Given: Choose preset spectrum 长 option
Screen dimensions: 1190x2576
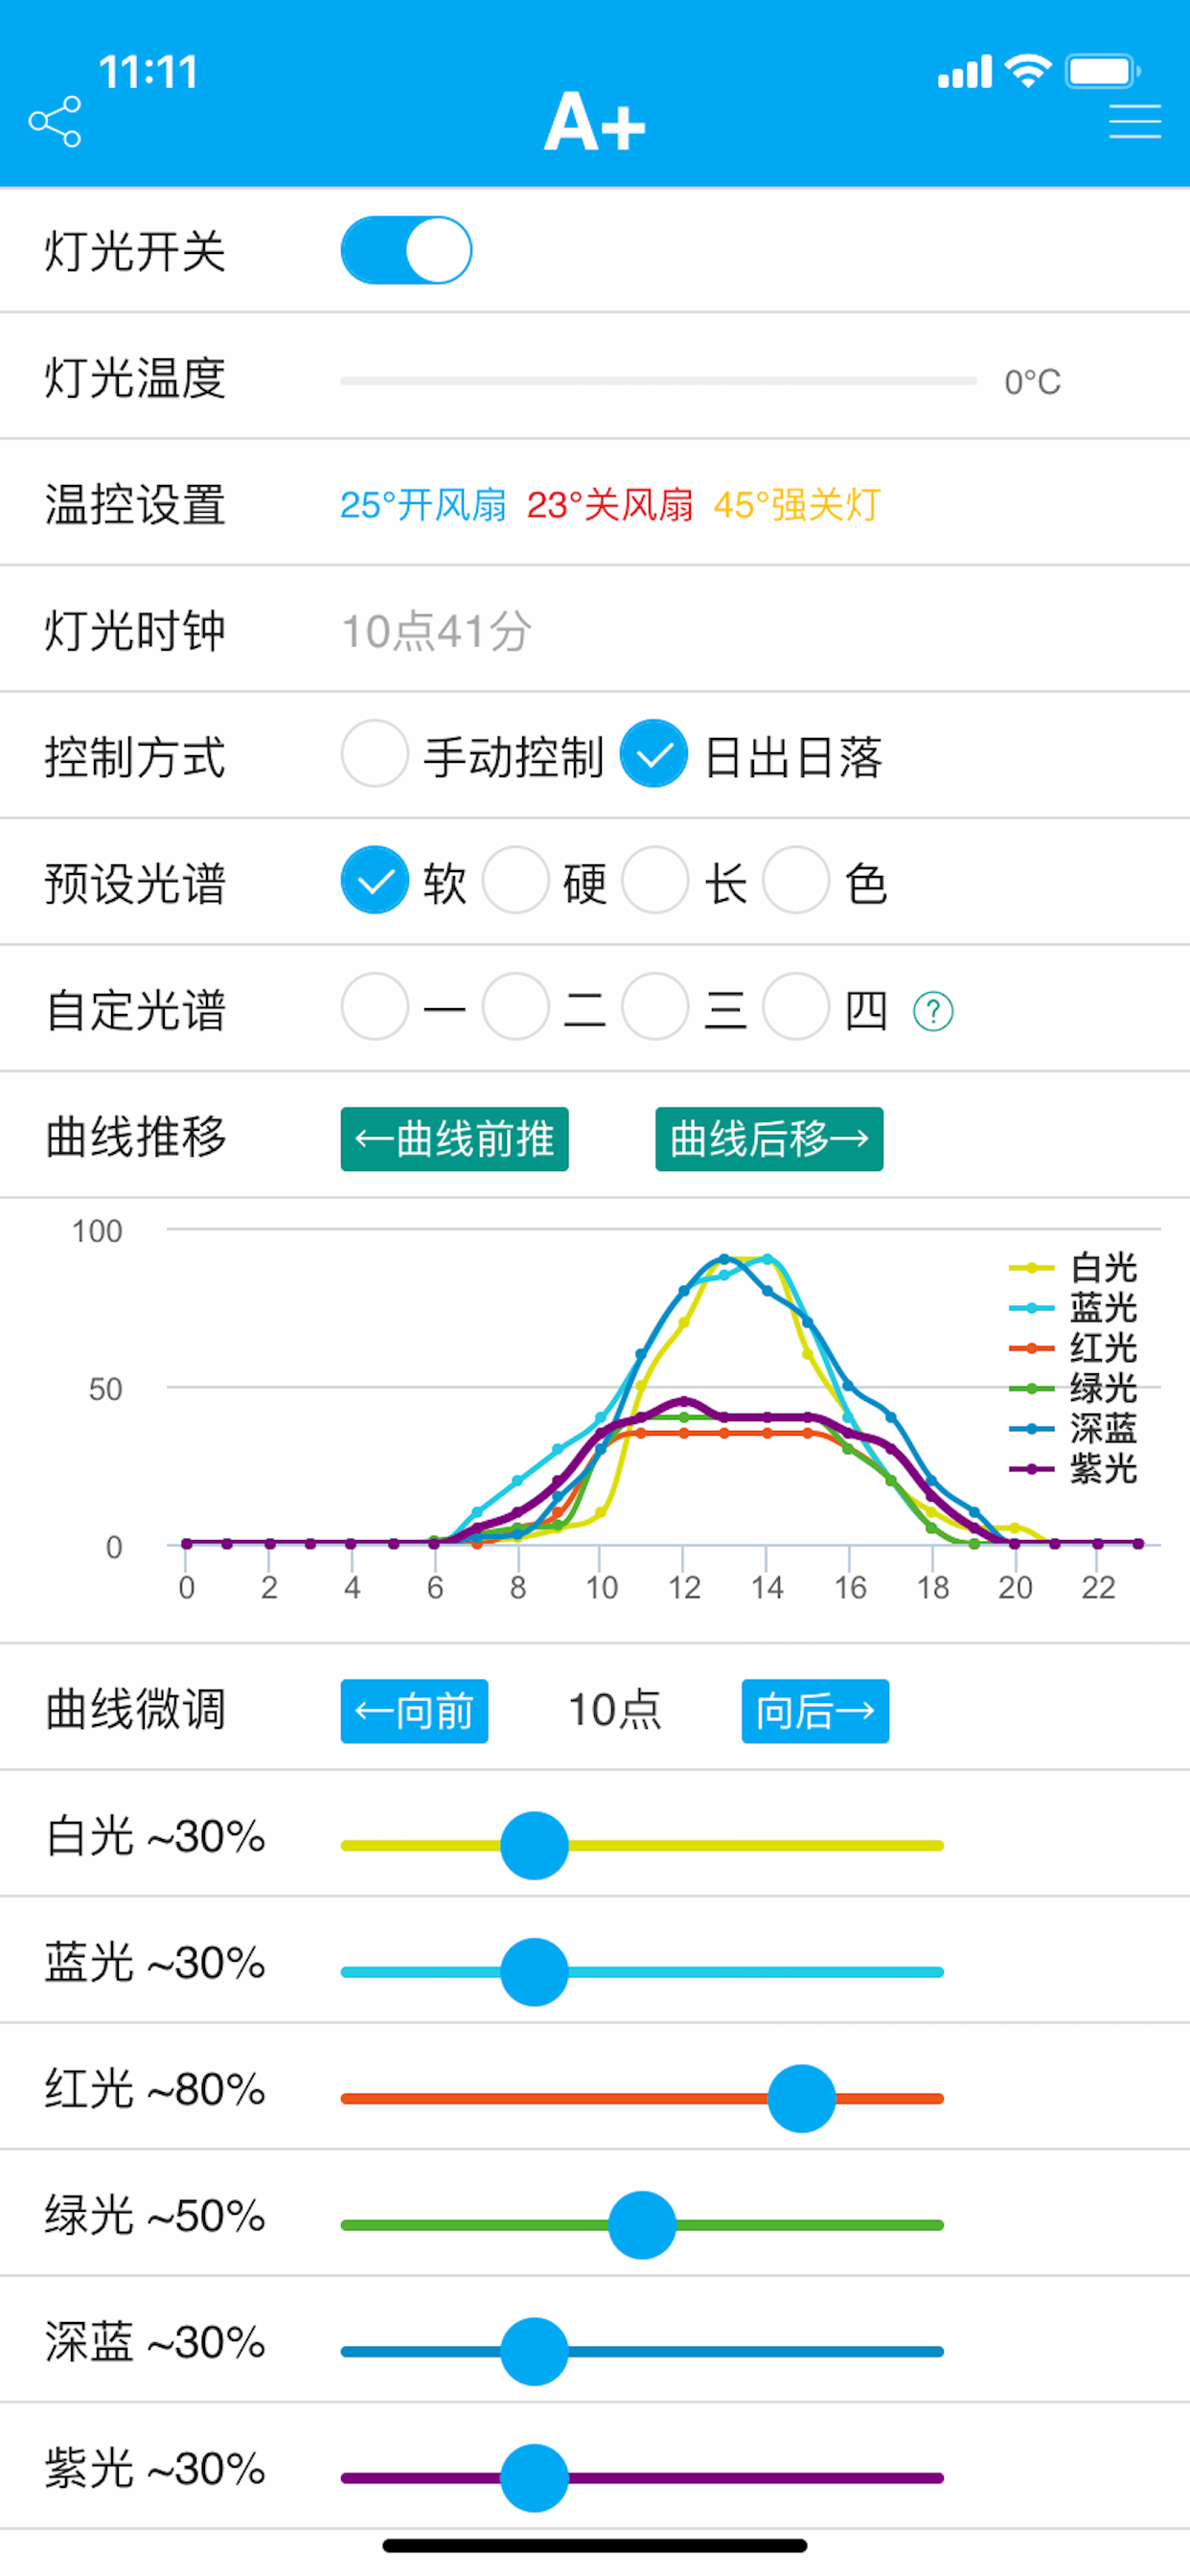Looking at the screenshot, I should tap(655, 881).
